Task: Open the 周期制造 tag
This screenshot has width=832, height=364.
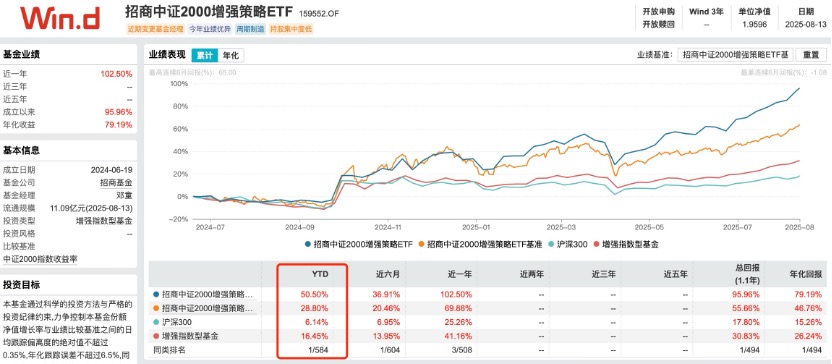Action: [251, 29]
